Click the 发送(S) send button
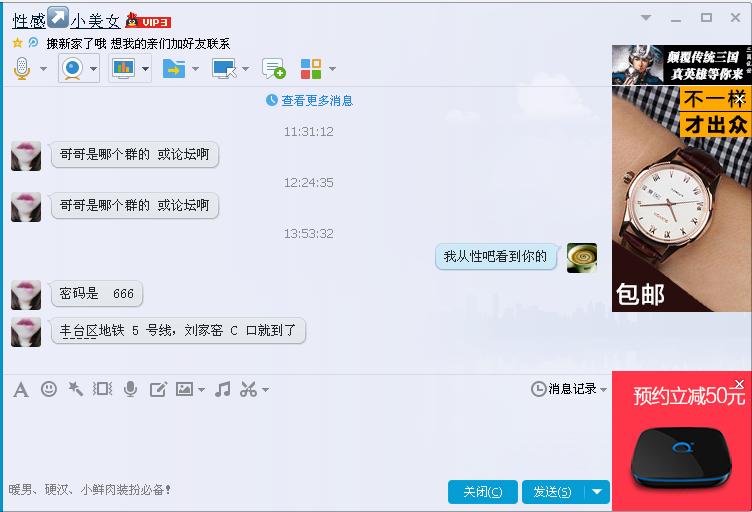 (553, 492)
